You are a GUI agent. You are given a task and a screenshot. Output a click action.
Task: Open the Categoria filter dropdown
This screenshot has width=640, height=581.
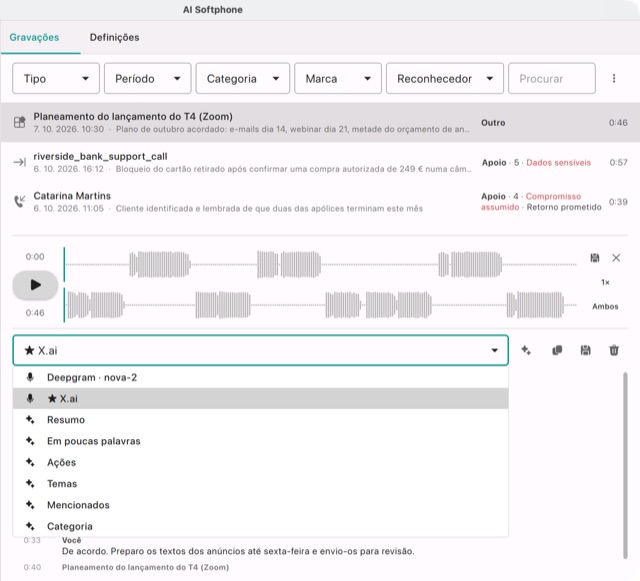pyautogui.click(x=242, y=78)
